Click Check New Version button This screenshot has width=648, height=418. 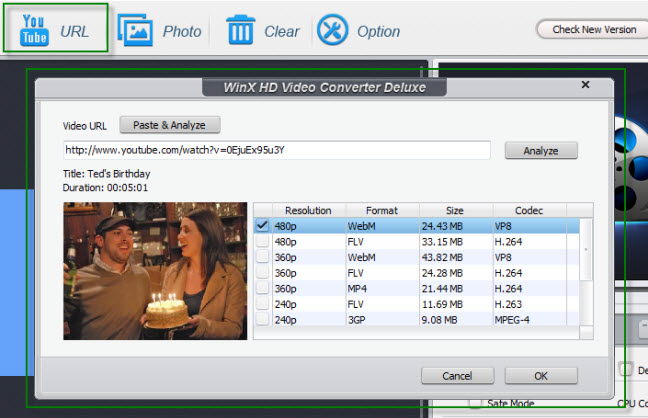[x=593, y=29]
